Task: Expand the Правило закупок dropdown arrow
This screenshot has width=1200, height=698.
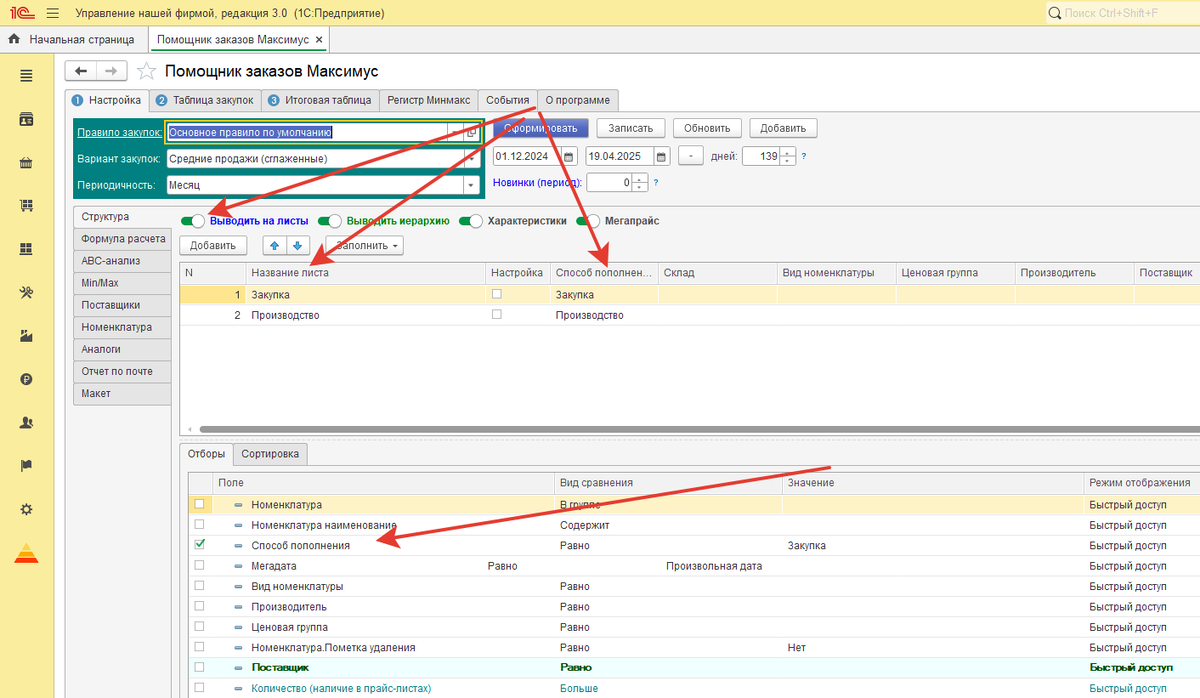Action: click(455, 132)
